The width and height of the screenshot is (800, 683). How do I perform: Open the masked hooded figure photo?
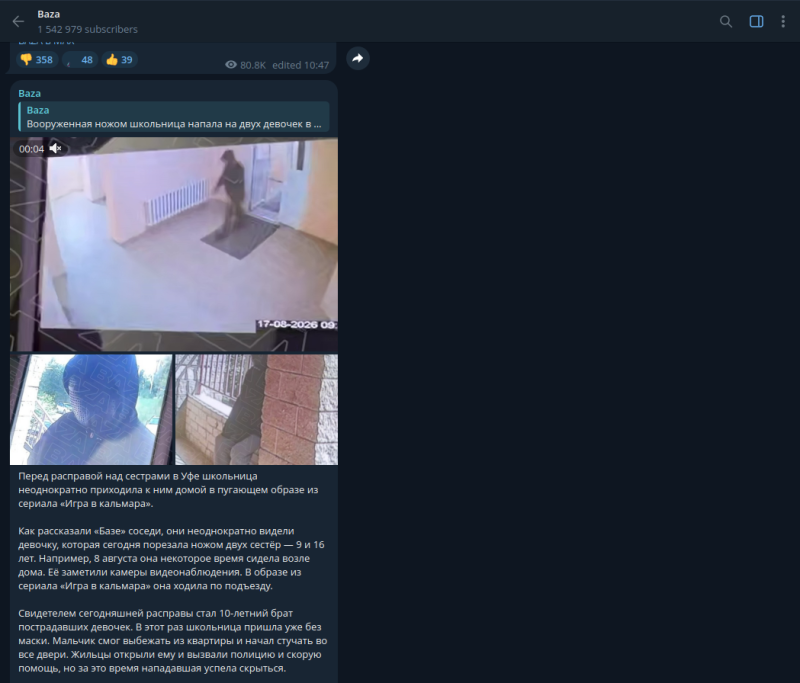click(91, 410)
